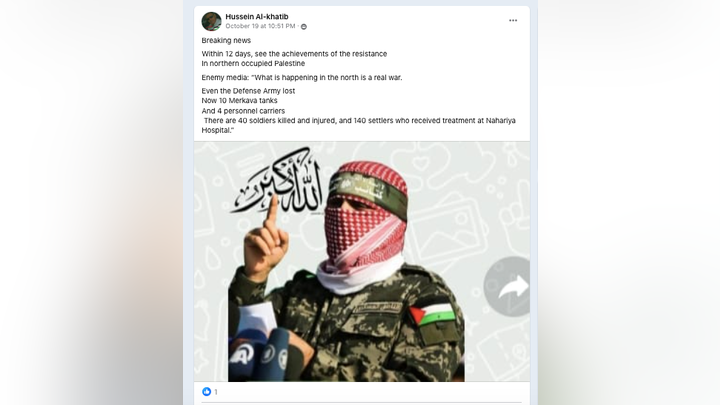The width and height of the screenshot is (720, 405).
Task: Click the Palestinian flag patch in photo
Action: 432,315
